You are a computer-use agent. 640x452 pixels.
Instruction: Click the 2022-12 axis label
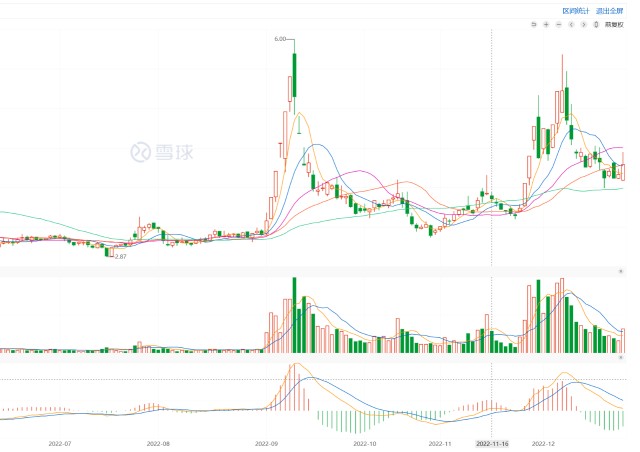[544, 444]
